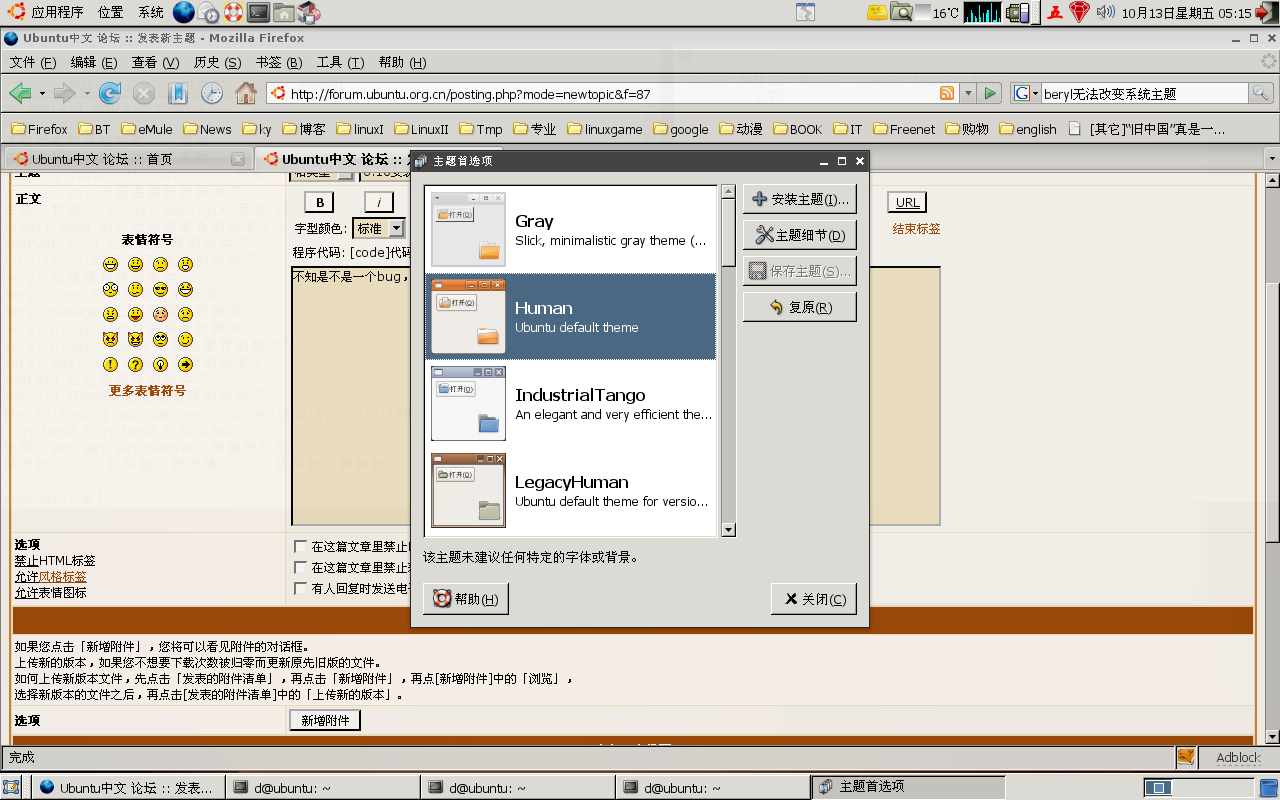
Task: Launch the terminal from the top panel
Action: point(259,13)
